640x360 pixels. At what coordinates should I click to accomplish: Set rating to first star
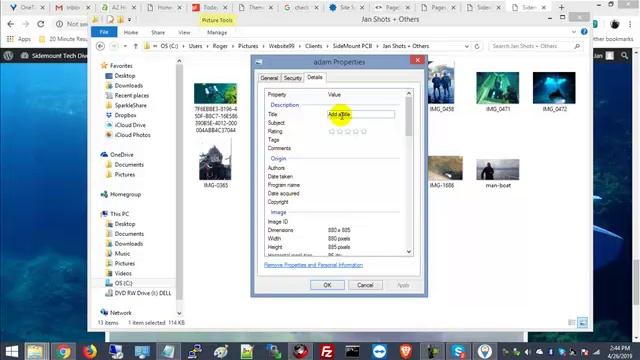(x=332, y=131)
